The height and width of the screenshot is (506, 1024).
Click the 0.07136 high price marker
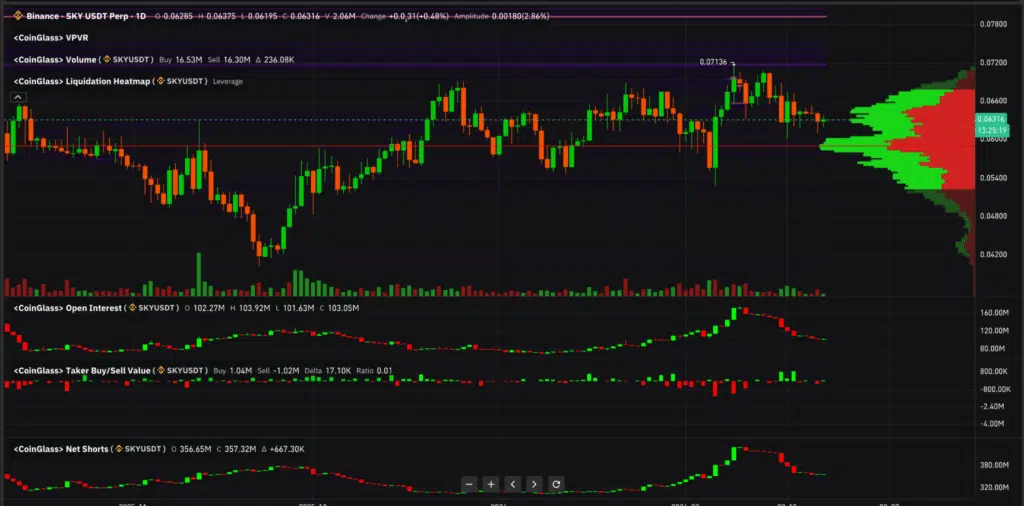[713, 63]
